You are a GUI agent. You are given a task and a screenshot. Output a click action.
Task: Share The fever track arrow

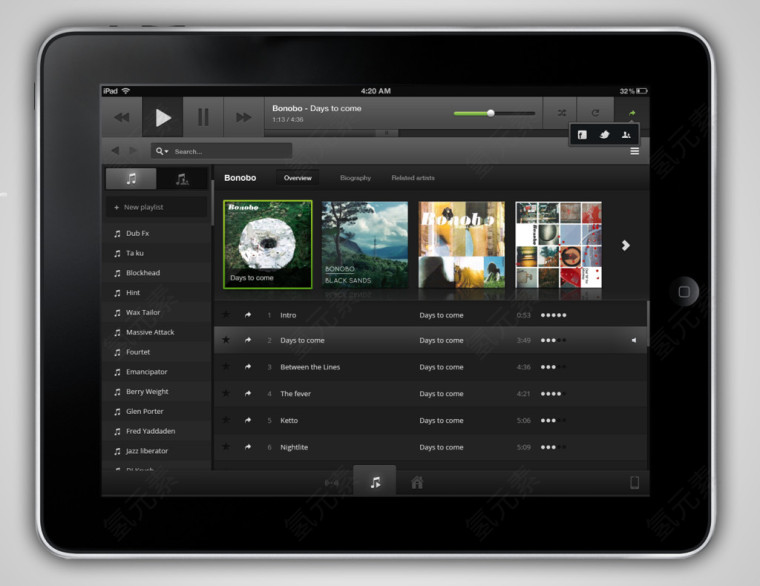[248, 394]
